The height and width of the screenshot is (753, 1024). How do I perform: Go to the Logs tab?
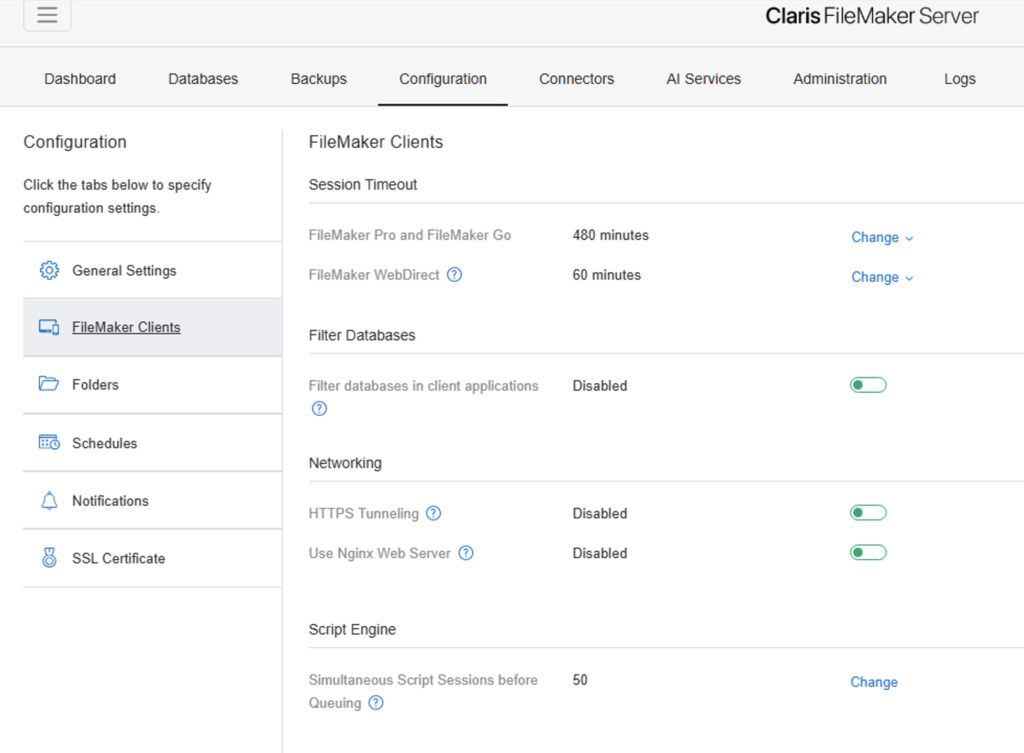[x=959, y=79]
